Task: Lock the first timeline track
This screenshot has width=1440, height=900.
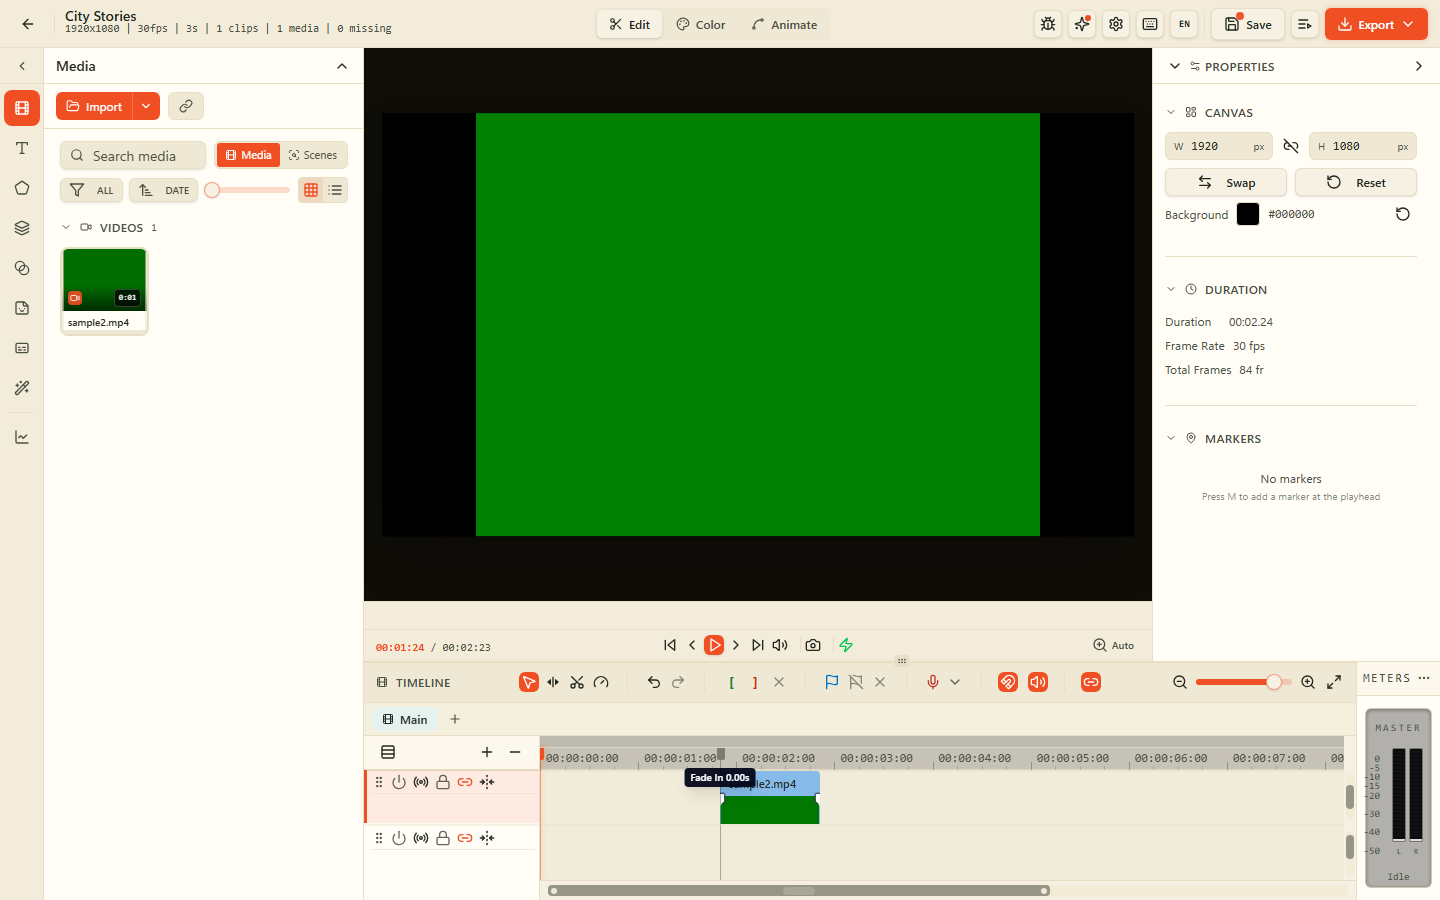Action: [443, 782]
